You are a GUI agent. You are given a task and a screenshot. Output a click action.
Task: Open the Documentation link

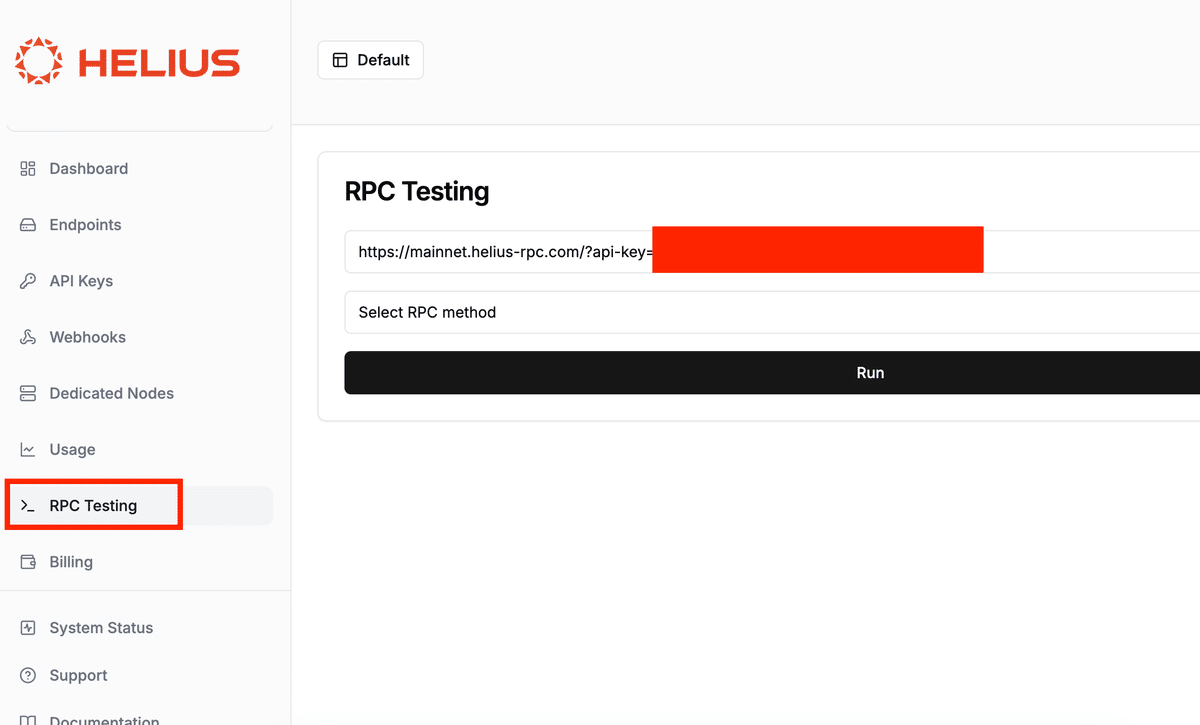pyautogui.click(x=104, y=718)
